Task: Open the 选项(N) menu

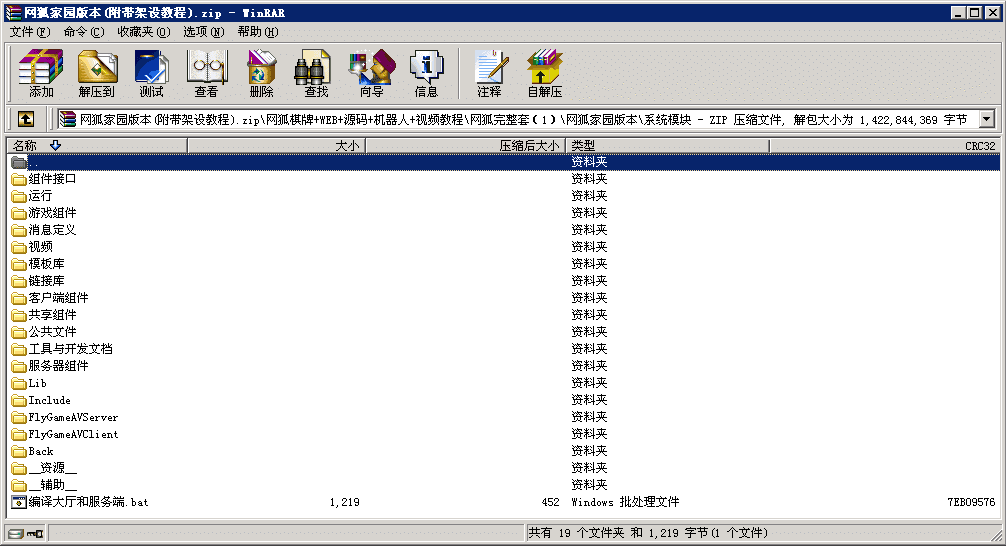Action: (203, 31)
